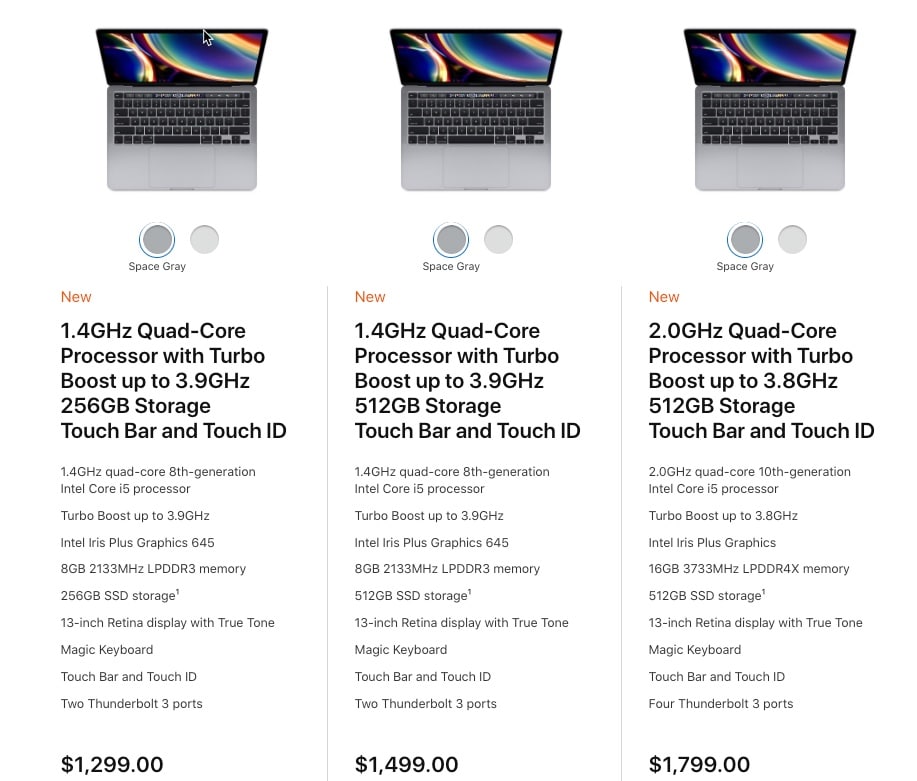Image resolution: width=917 pixels, height=781 pixels.
Task: Open the middle 1.4GHz 512GB laptop image
Action: [x=476, y=109]
